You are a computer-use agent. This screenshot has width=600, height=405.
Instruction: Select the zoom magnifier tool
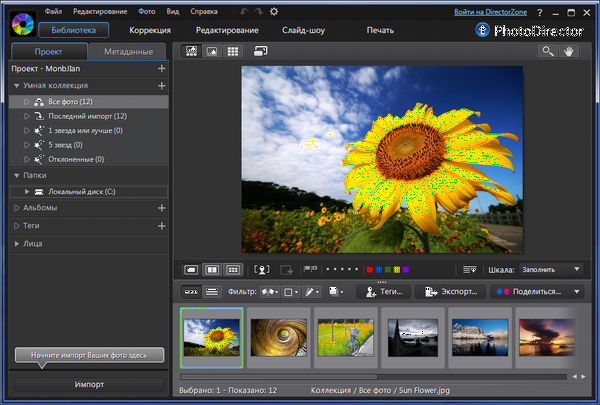tap(549, 51)
